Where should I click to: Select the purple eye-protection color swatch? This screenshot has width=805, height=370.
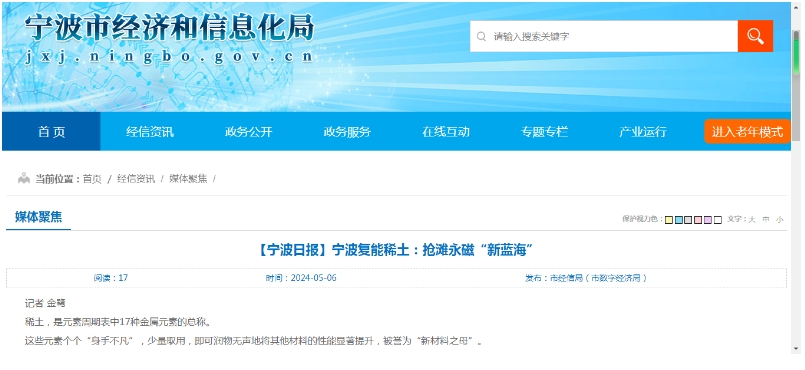click(x=708, y=220)
